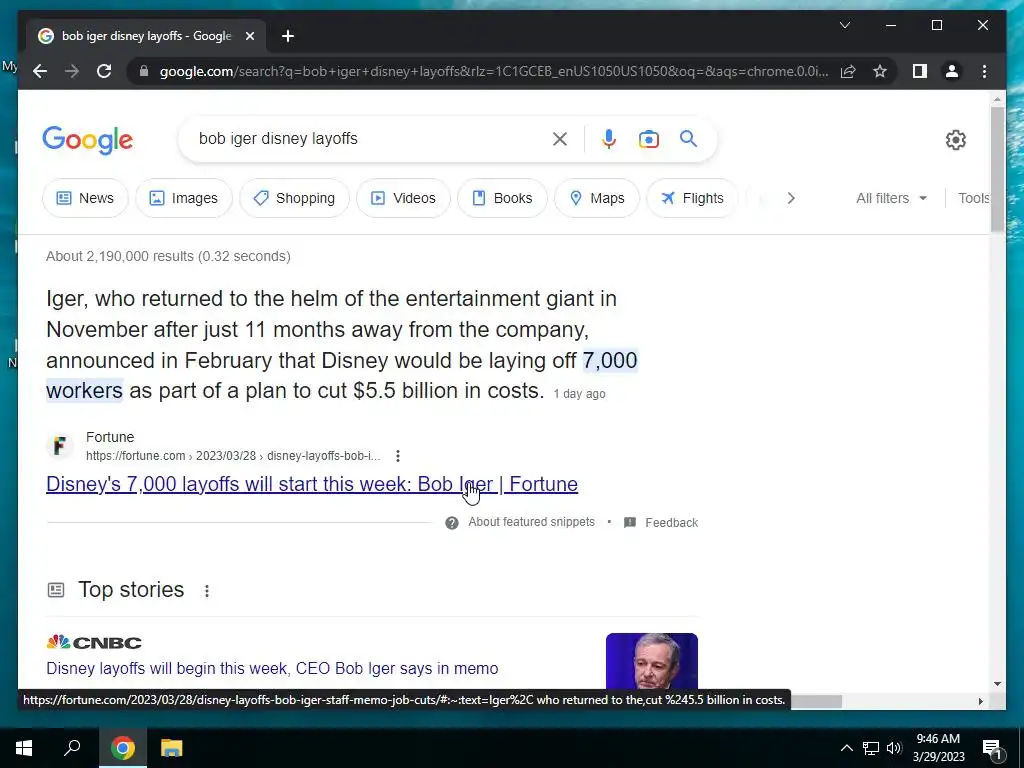
Task: Open Disney's 7,000 layoffs Fortune link
Action: [x=312, y=484]
